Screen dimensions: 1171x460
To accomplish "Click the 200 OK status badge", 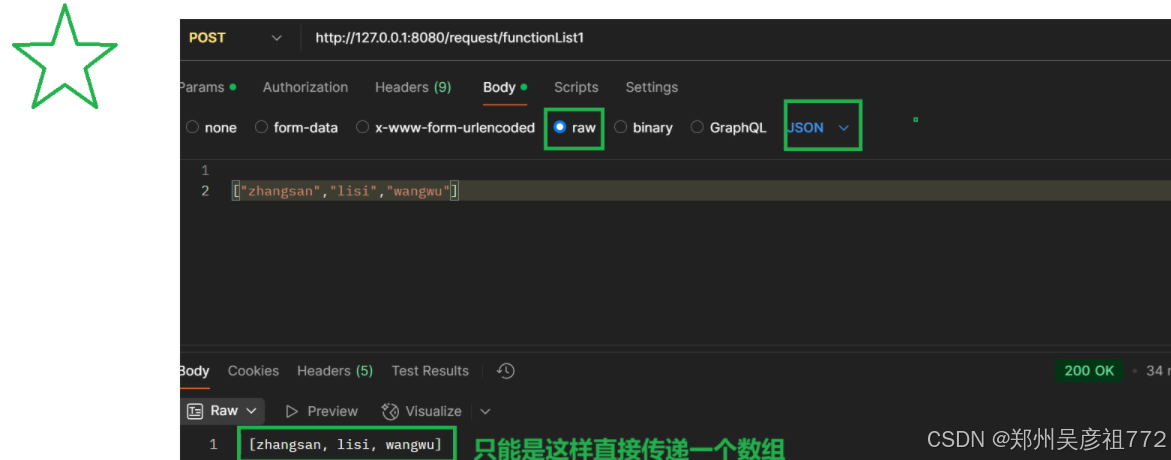I will (1089, 370).
